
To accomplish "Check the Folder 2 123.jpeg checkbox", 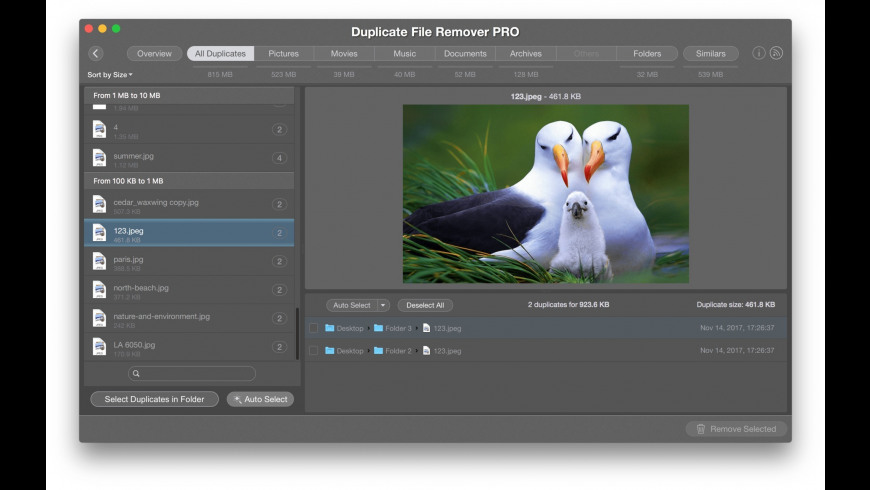I will tap(314, 351).
